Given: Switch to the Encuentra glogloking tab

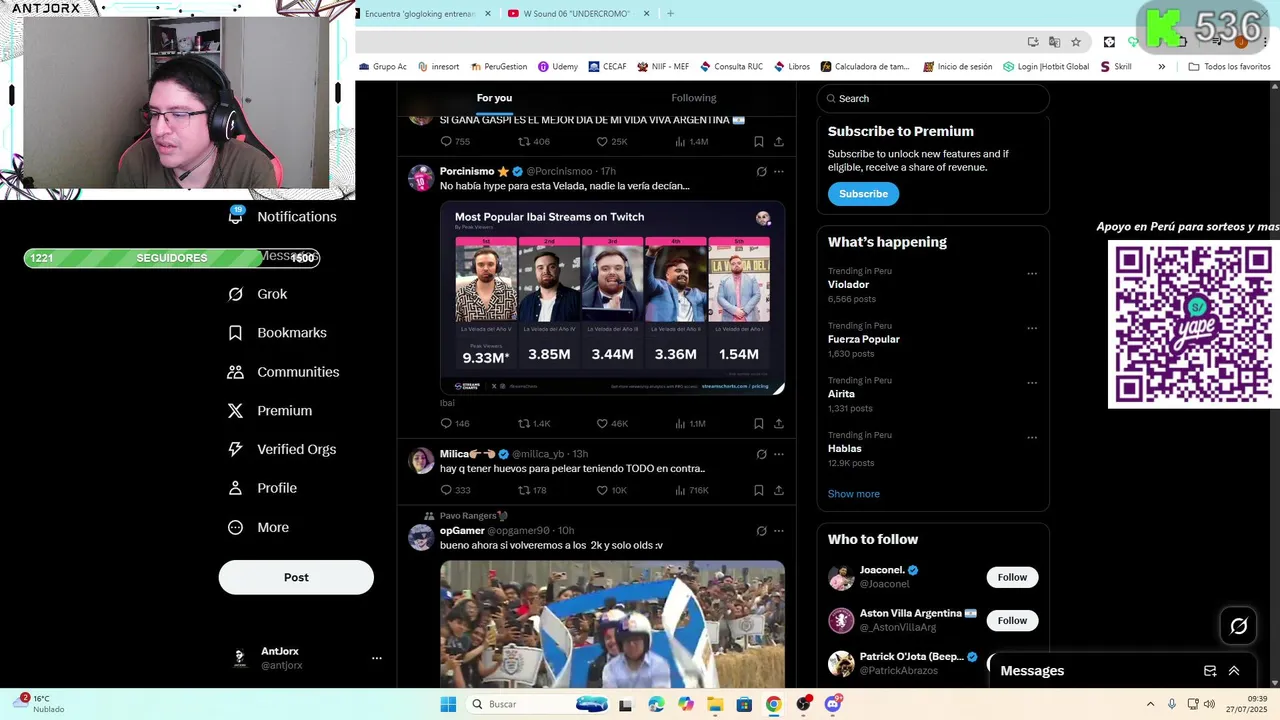Looking at the screenshot, I should (424, 14).
